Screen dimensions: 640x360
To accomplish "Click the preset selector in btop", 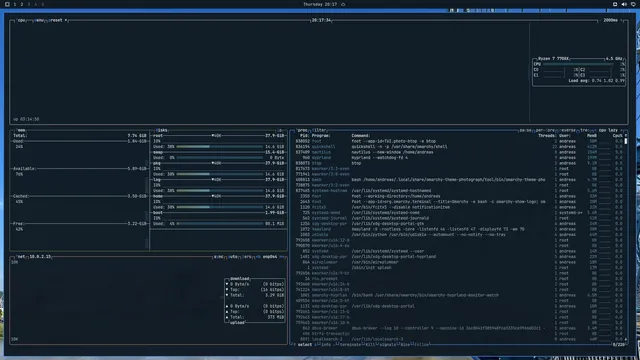I will pos(58,20).
